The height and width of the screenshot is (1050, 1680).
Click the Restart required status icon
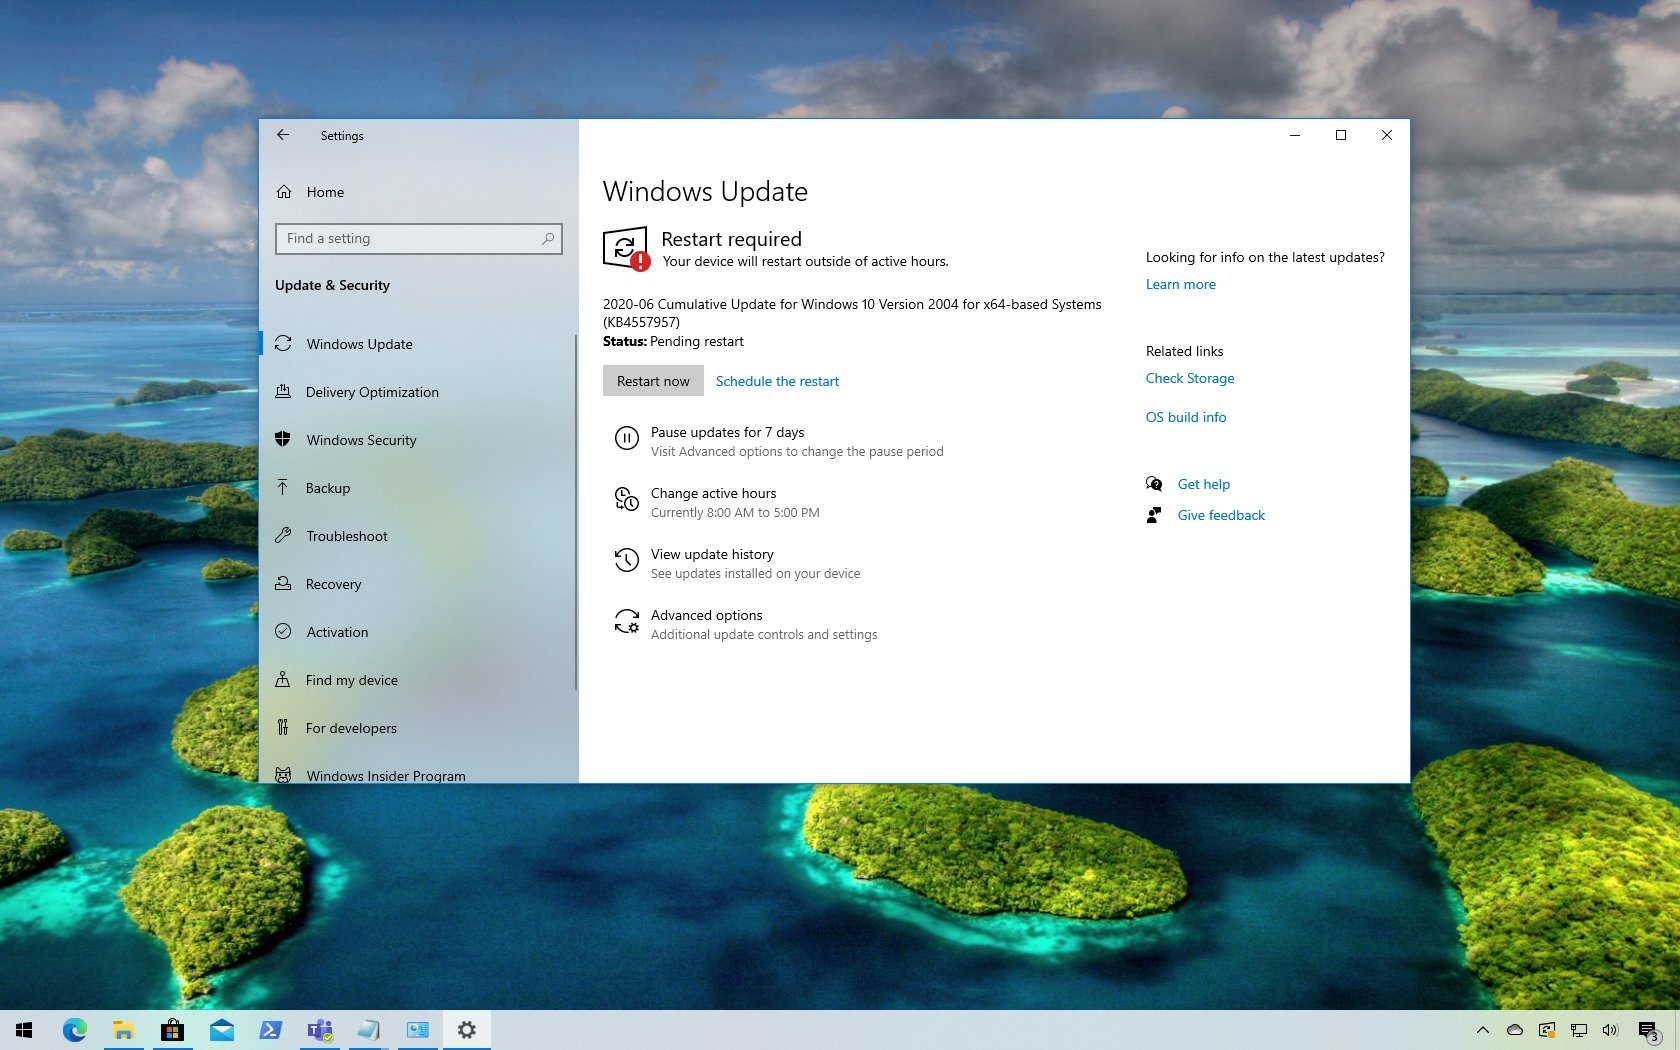(x=626, y=249)
